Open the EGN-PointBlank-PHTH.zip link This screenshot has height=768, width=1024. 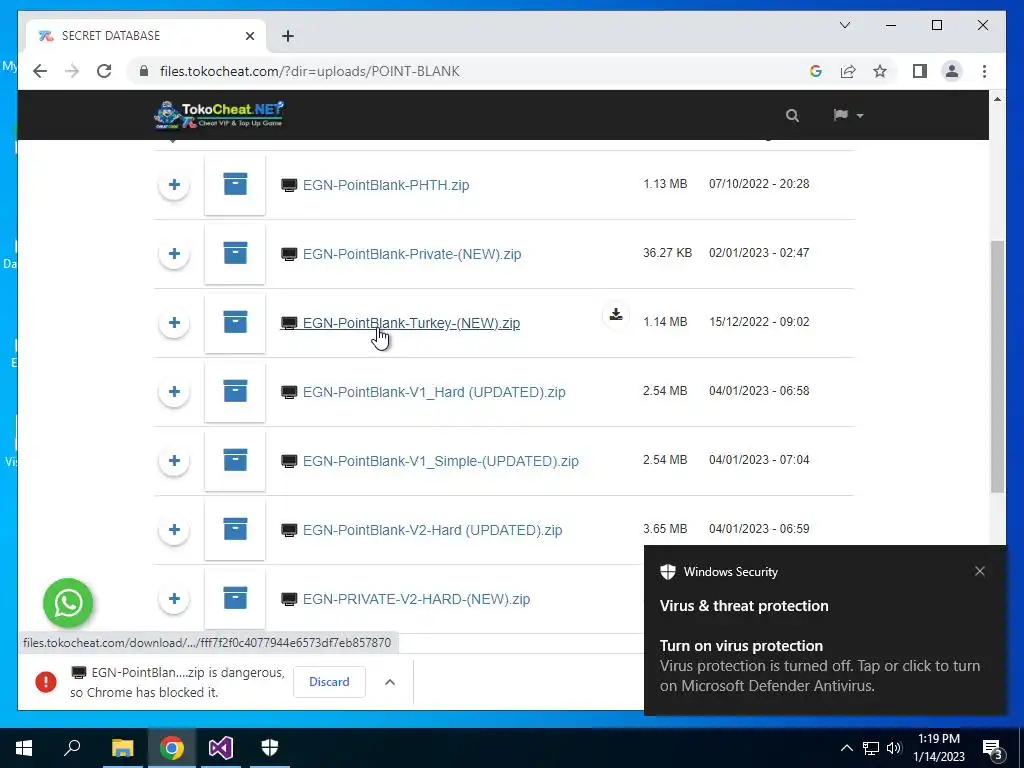click(x=385, y=185)
